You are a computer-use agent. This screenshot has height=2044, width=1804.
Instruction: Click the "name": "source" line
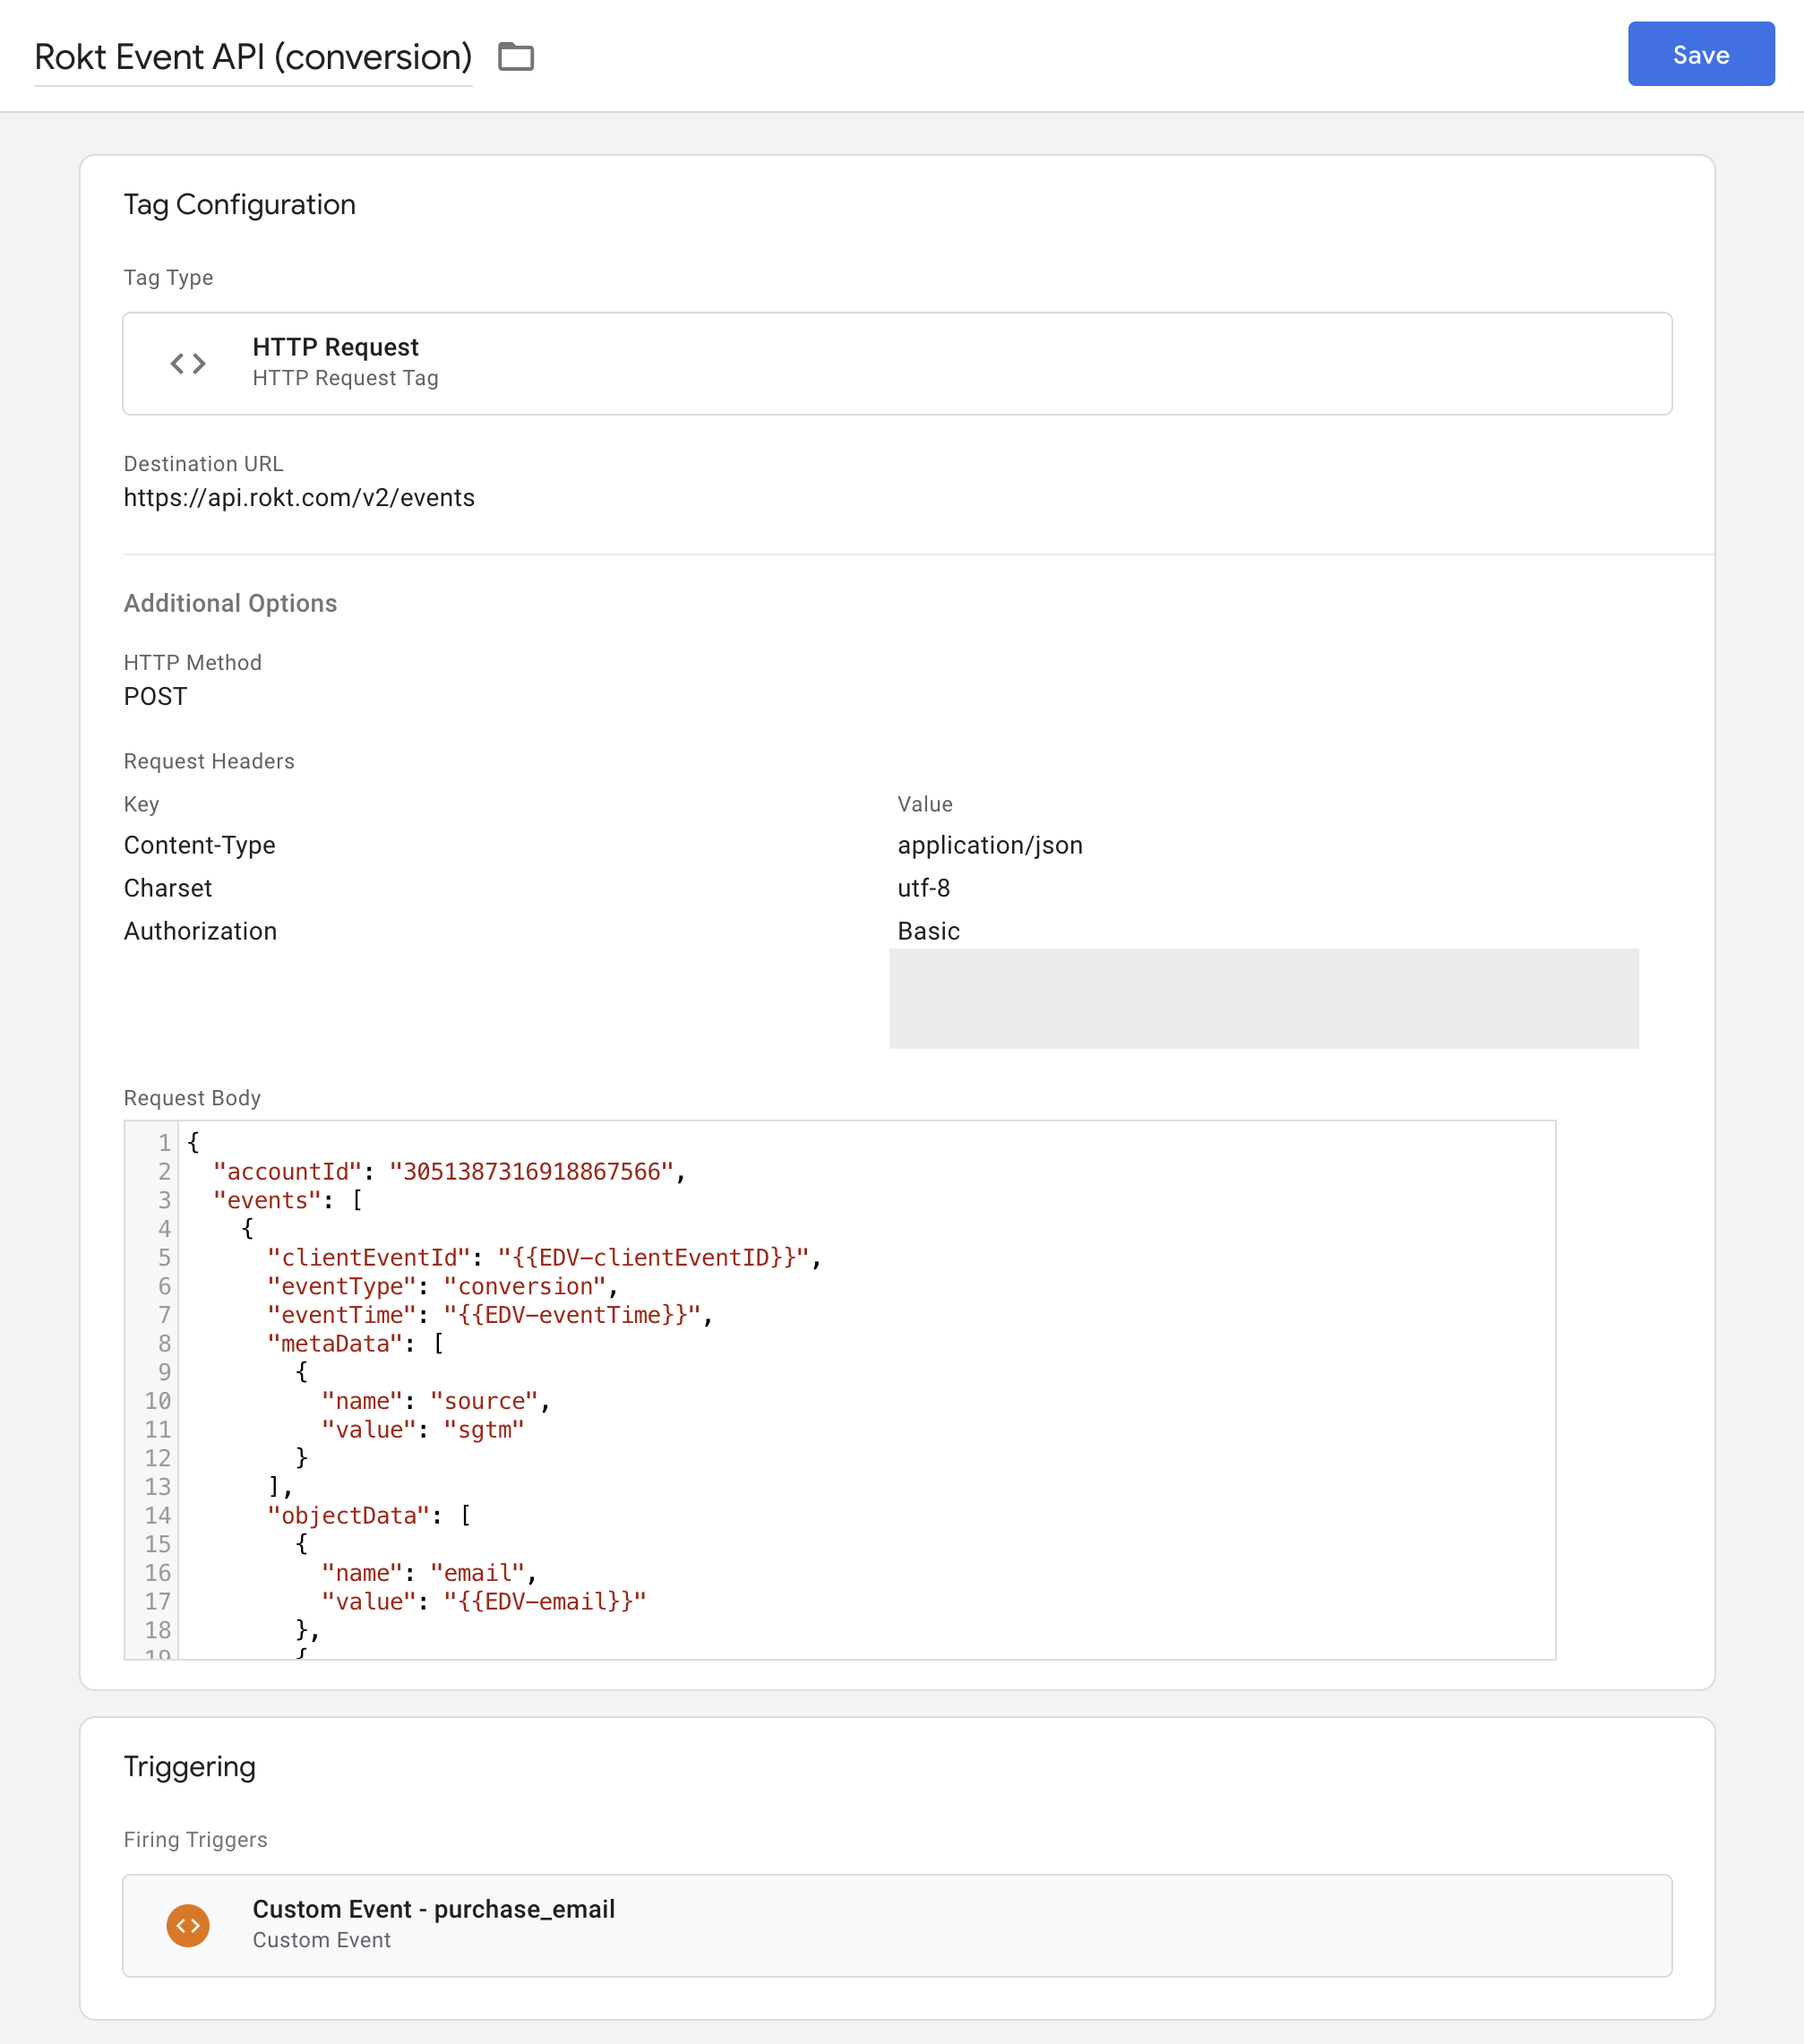pyautogui.click(x=436, y=1401)
